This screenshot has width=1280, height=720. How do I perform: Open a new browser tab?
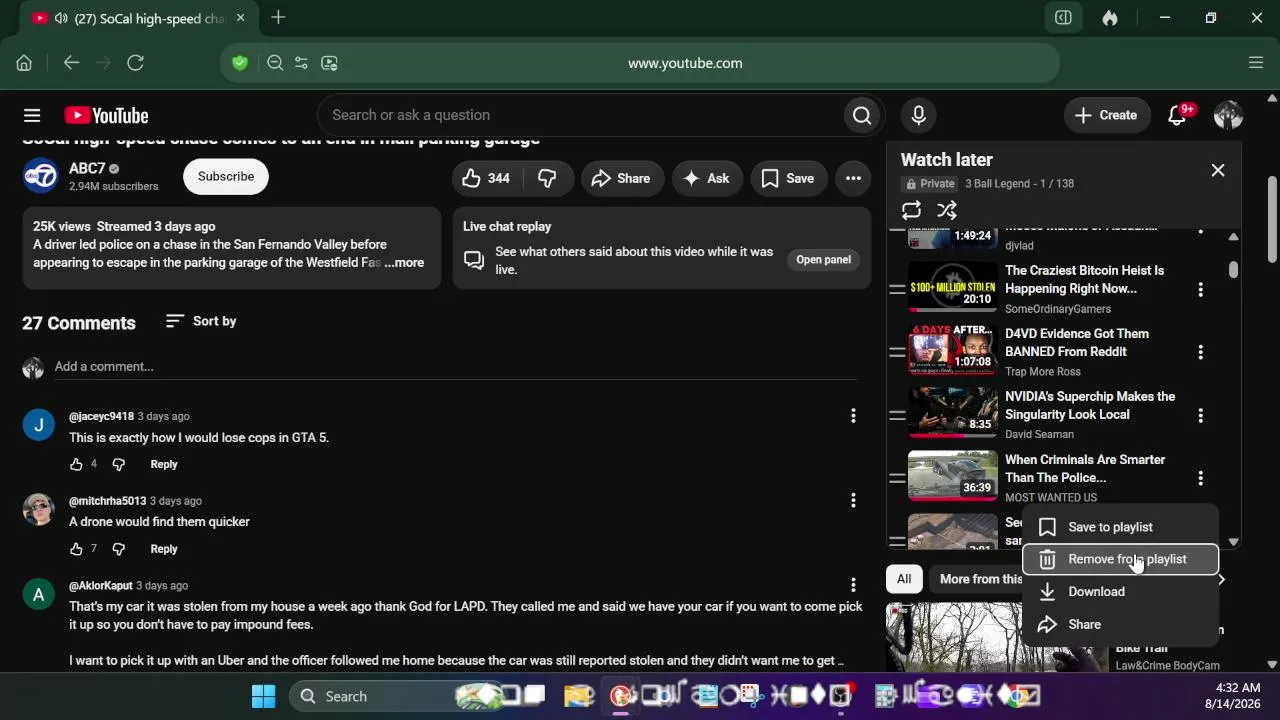point(278,18)
